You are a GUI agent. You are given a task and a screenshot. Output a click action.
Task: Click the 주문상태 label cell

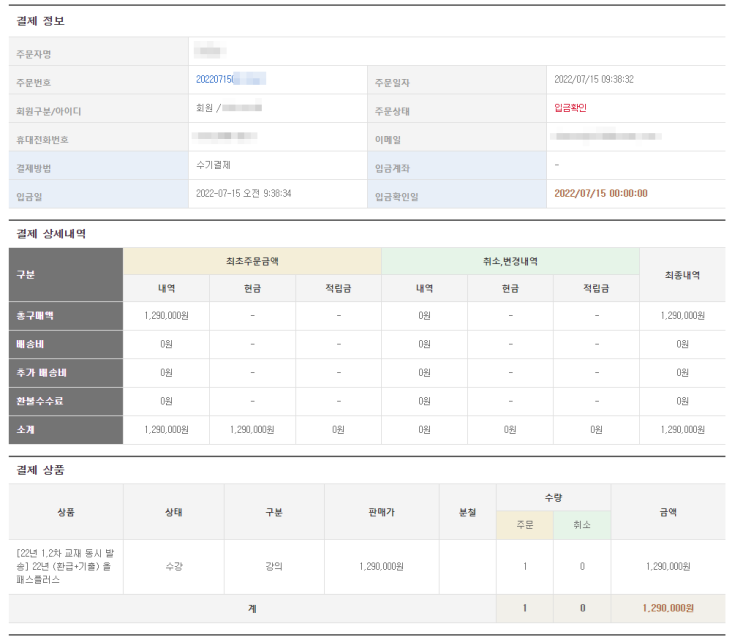pos(457,108)
